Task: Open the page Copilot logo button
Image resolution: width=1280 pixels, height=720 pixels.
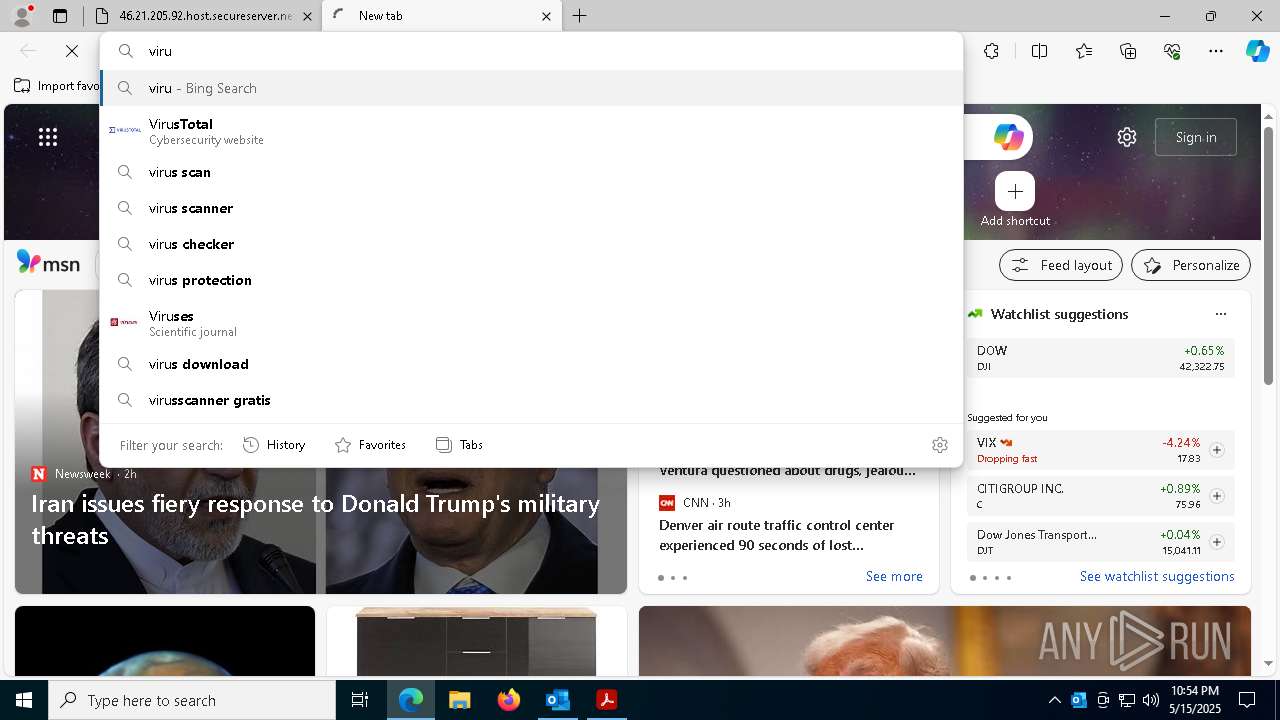Action: pos(1008,137)
